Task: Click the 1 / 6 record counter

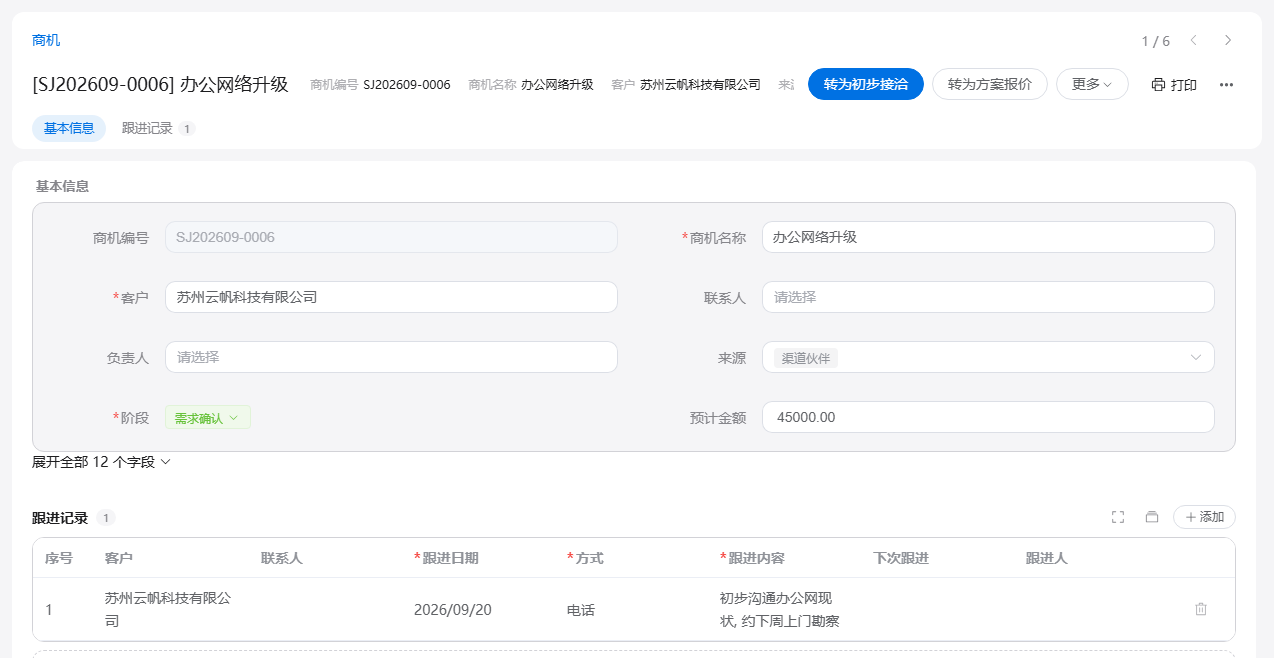Action: [1156, 41]
